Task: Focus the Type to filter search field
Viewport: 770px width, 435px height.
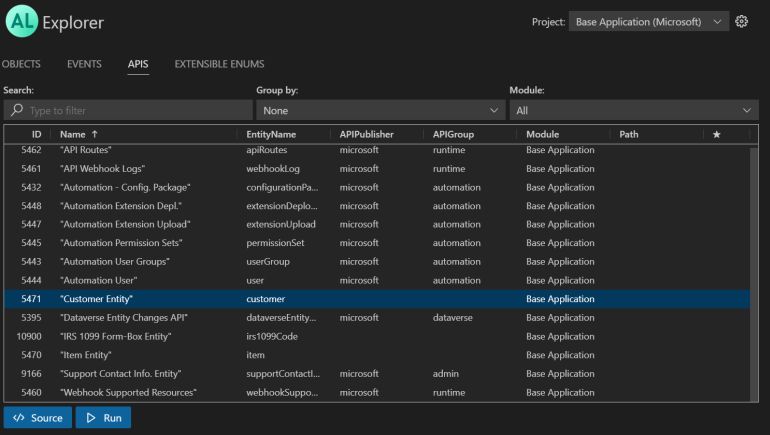Action: click(128, 110)
